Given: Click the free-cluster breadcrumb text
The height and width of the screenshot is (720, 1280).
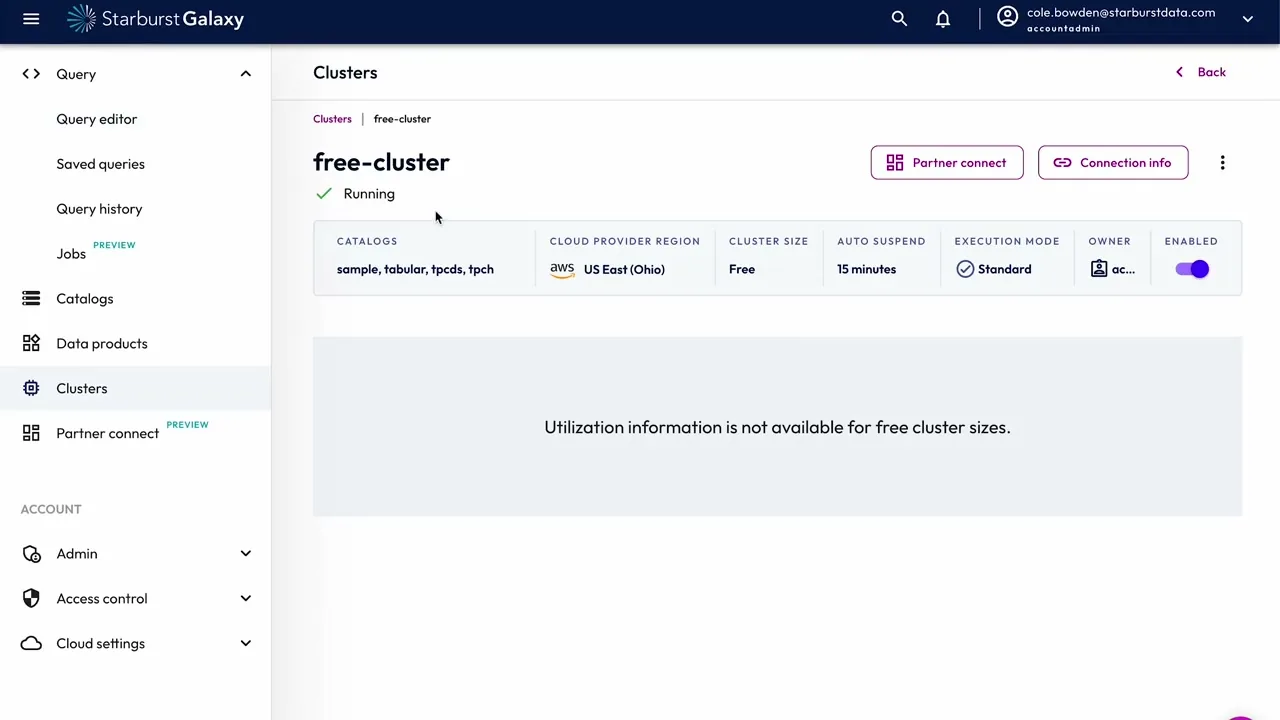Looking at the screenshot, I should coord(402,119).
